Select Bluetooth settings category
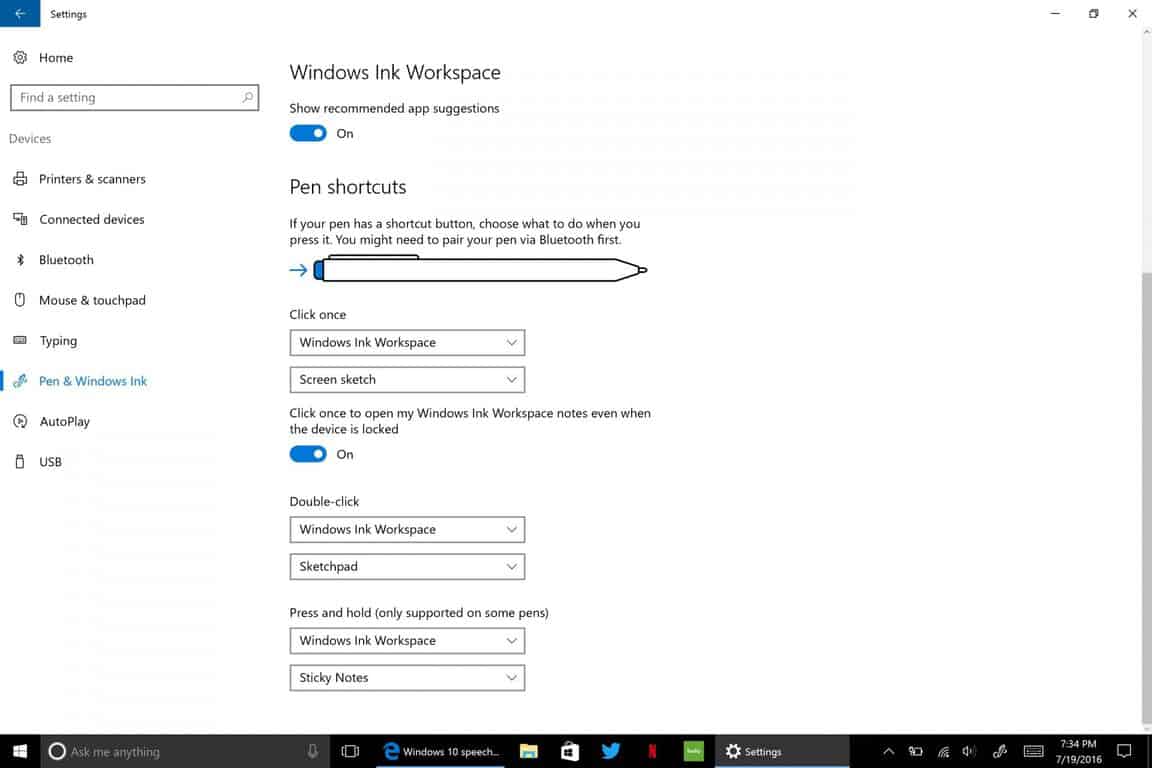 point(66,259)
